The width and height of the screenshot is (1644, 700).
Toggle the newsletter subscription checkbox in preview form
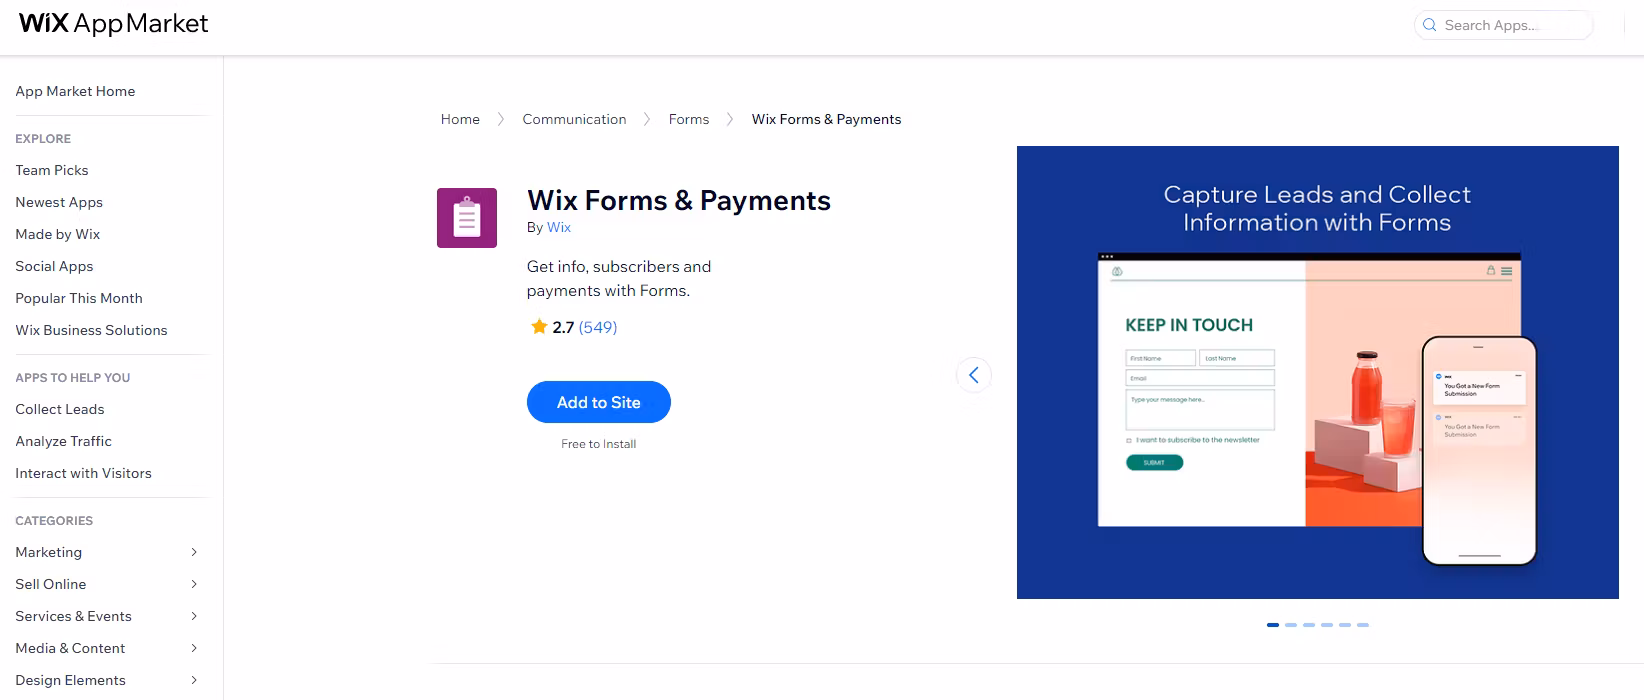click(x=1130, y=438)
